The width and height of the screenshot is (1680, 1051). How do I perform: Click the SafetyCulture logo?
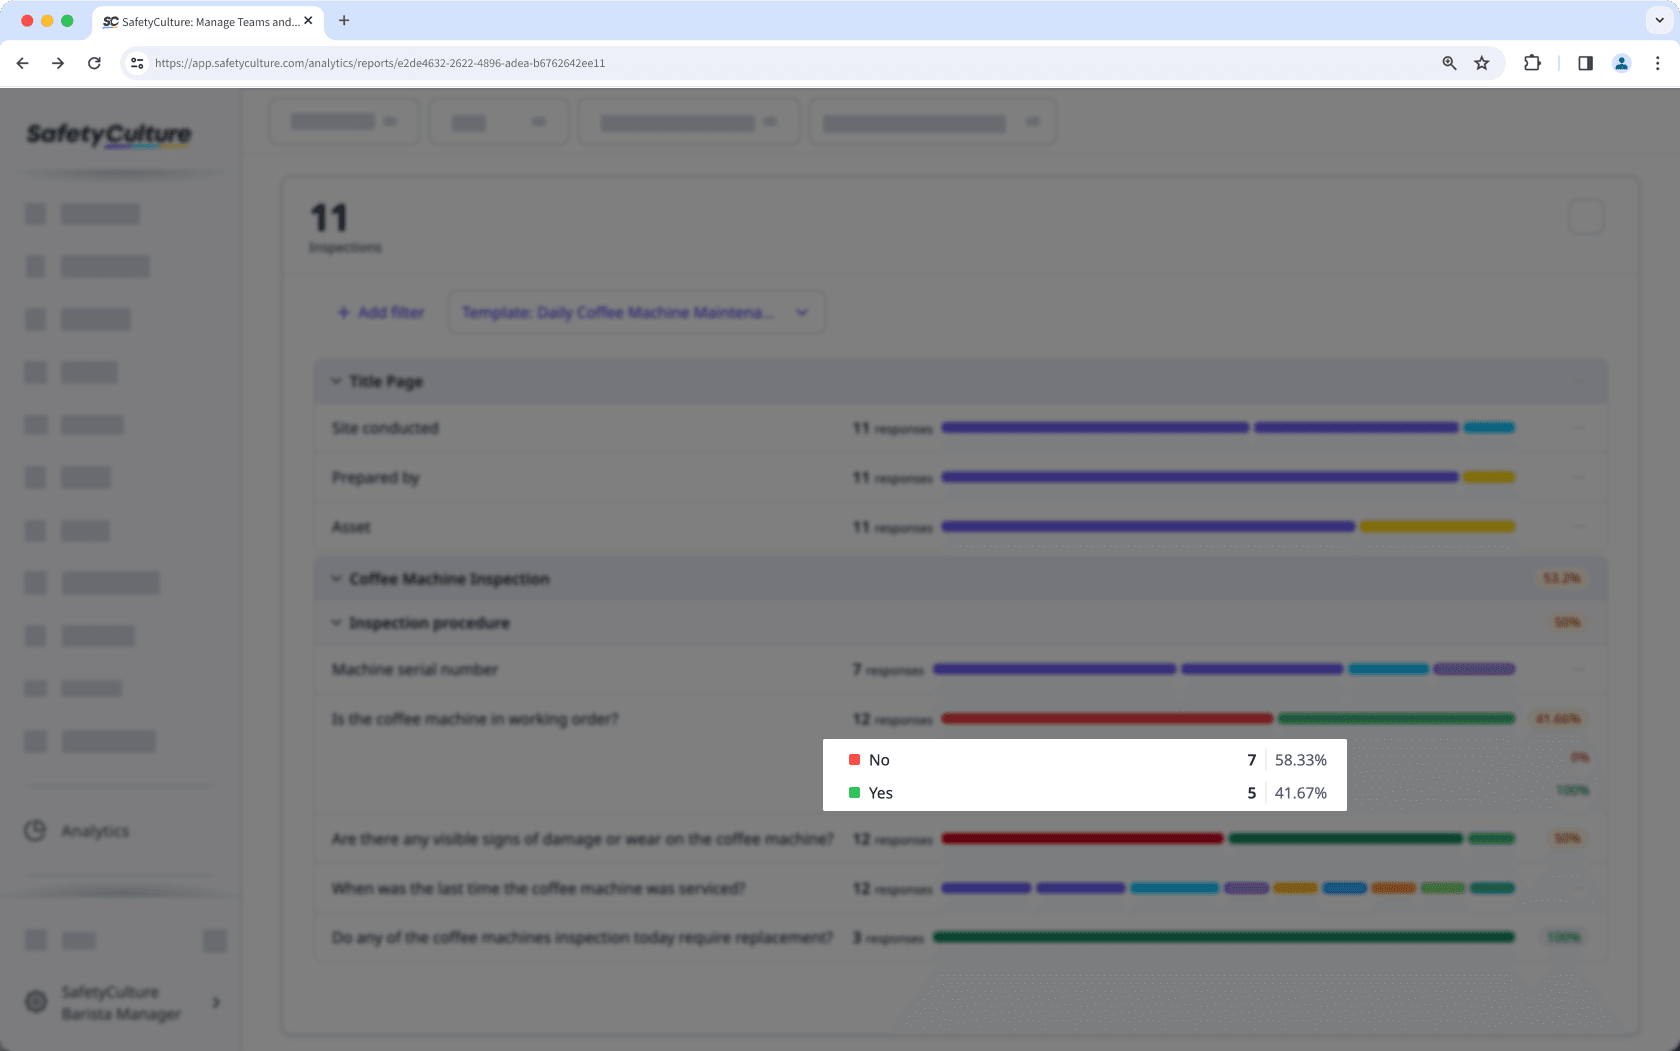pyautogui.click(x=108, y=135)
